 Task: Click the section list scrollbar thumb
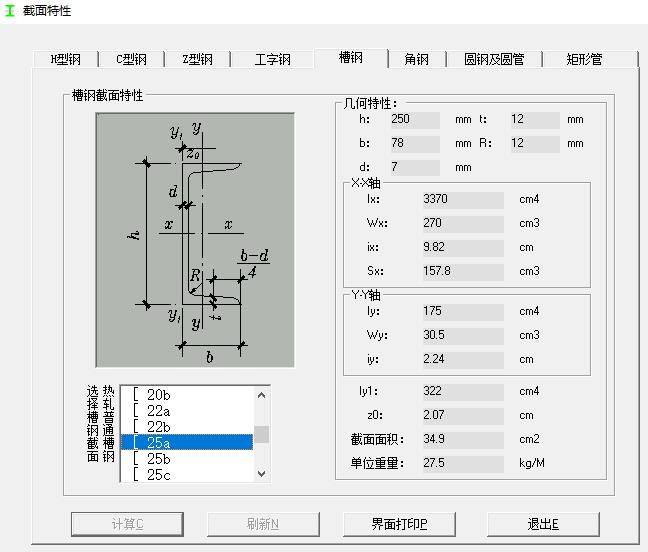click(261, 434)
